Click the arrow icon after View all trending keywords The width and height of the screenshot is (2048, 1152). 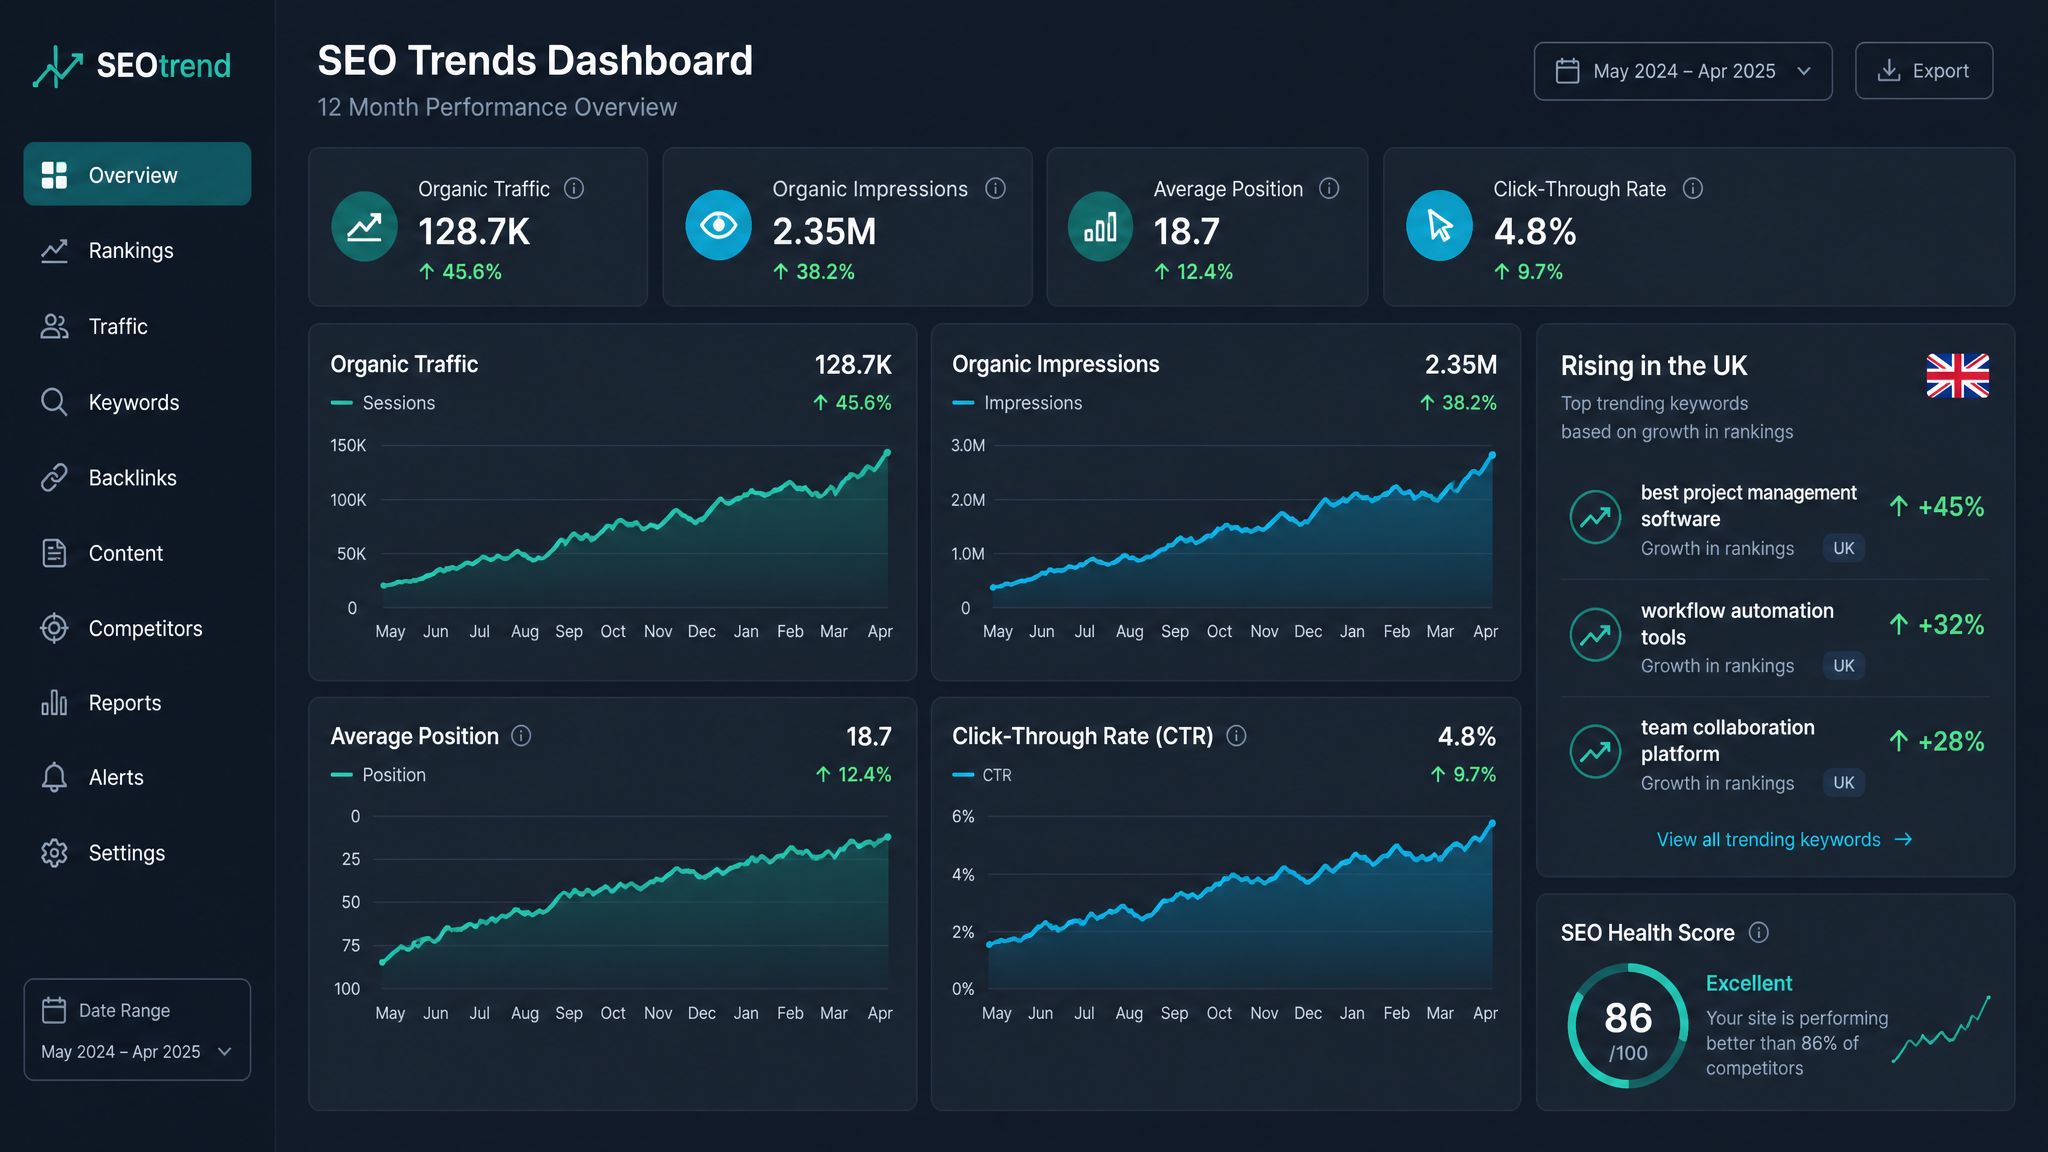[1903, 840]
